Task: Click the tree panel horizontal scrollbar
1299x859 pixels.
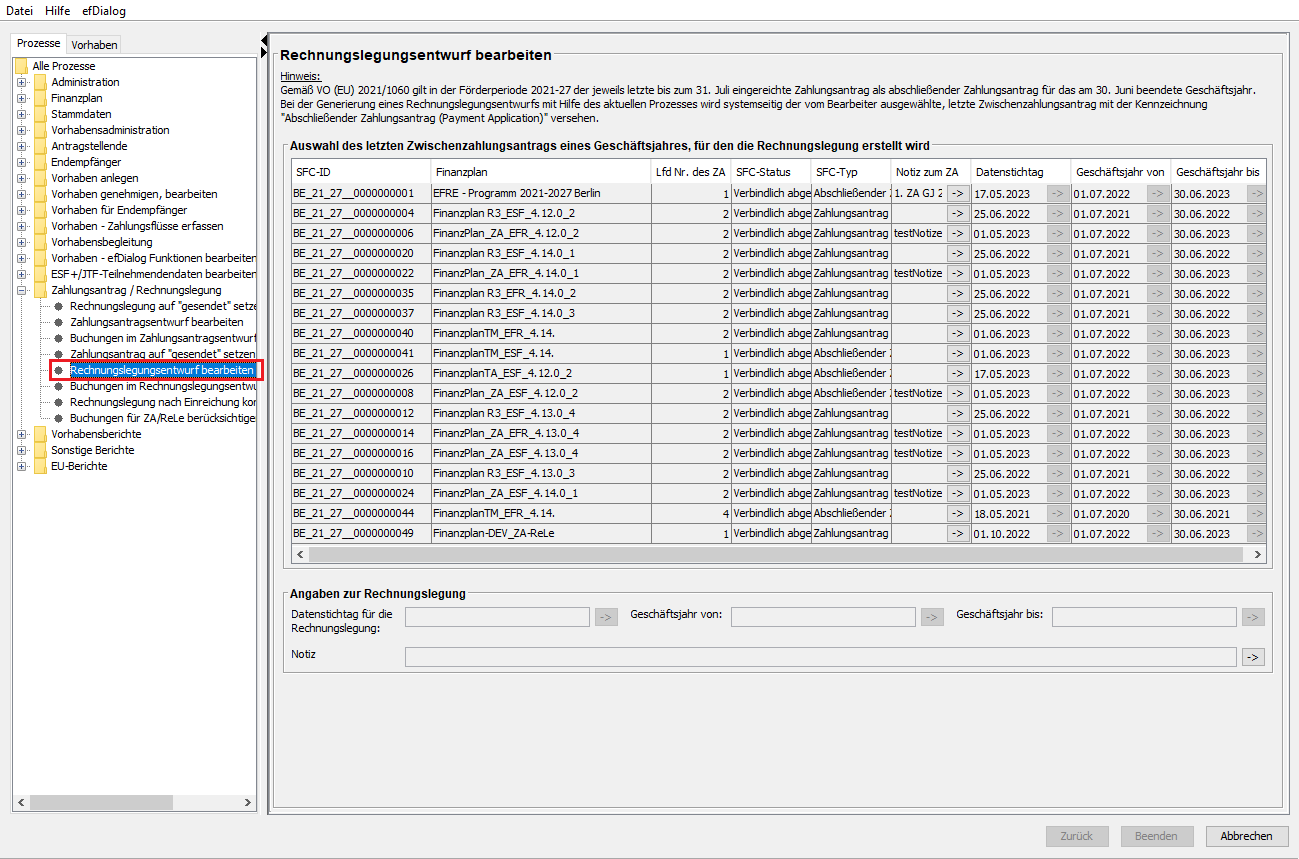Action: (x=130, y=802)
